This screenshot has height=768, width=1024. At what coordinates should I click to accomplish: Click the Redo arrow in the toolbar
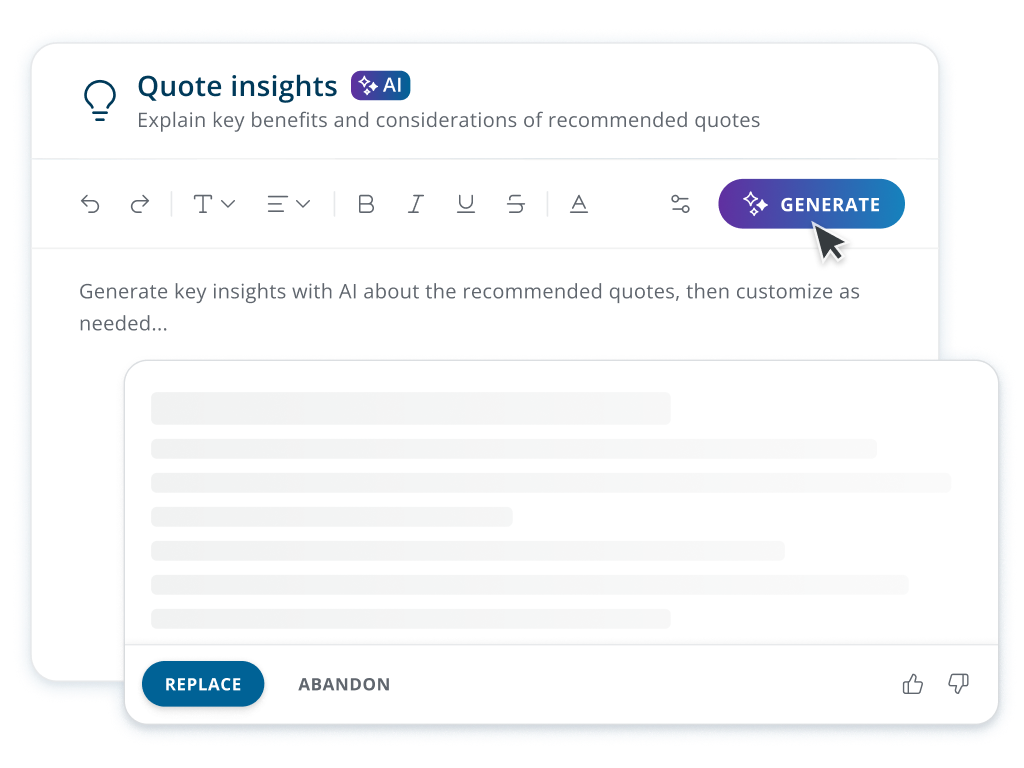click(140, 205)
